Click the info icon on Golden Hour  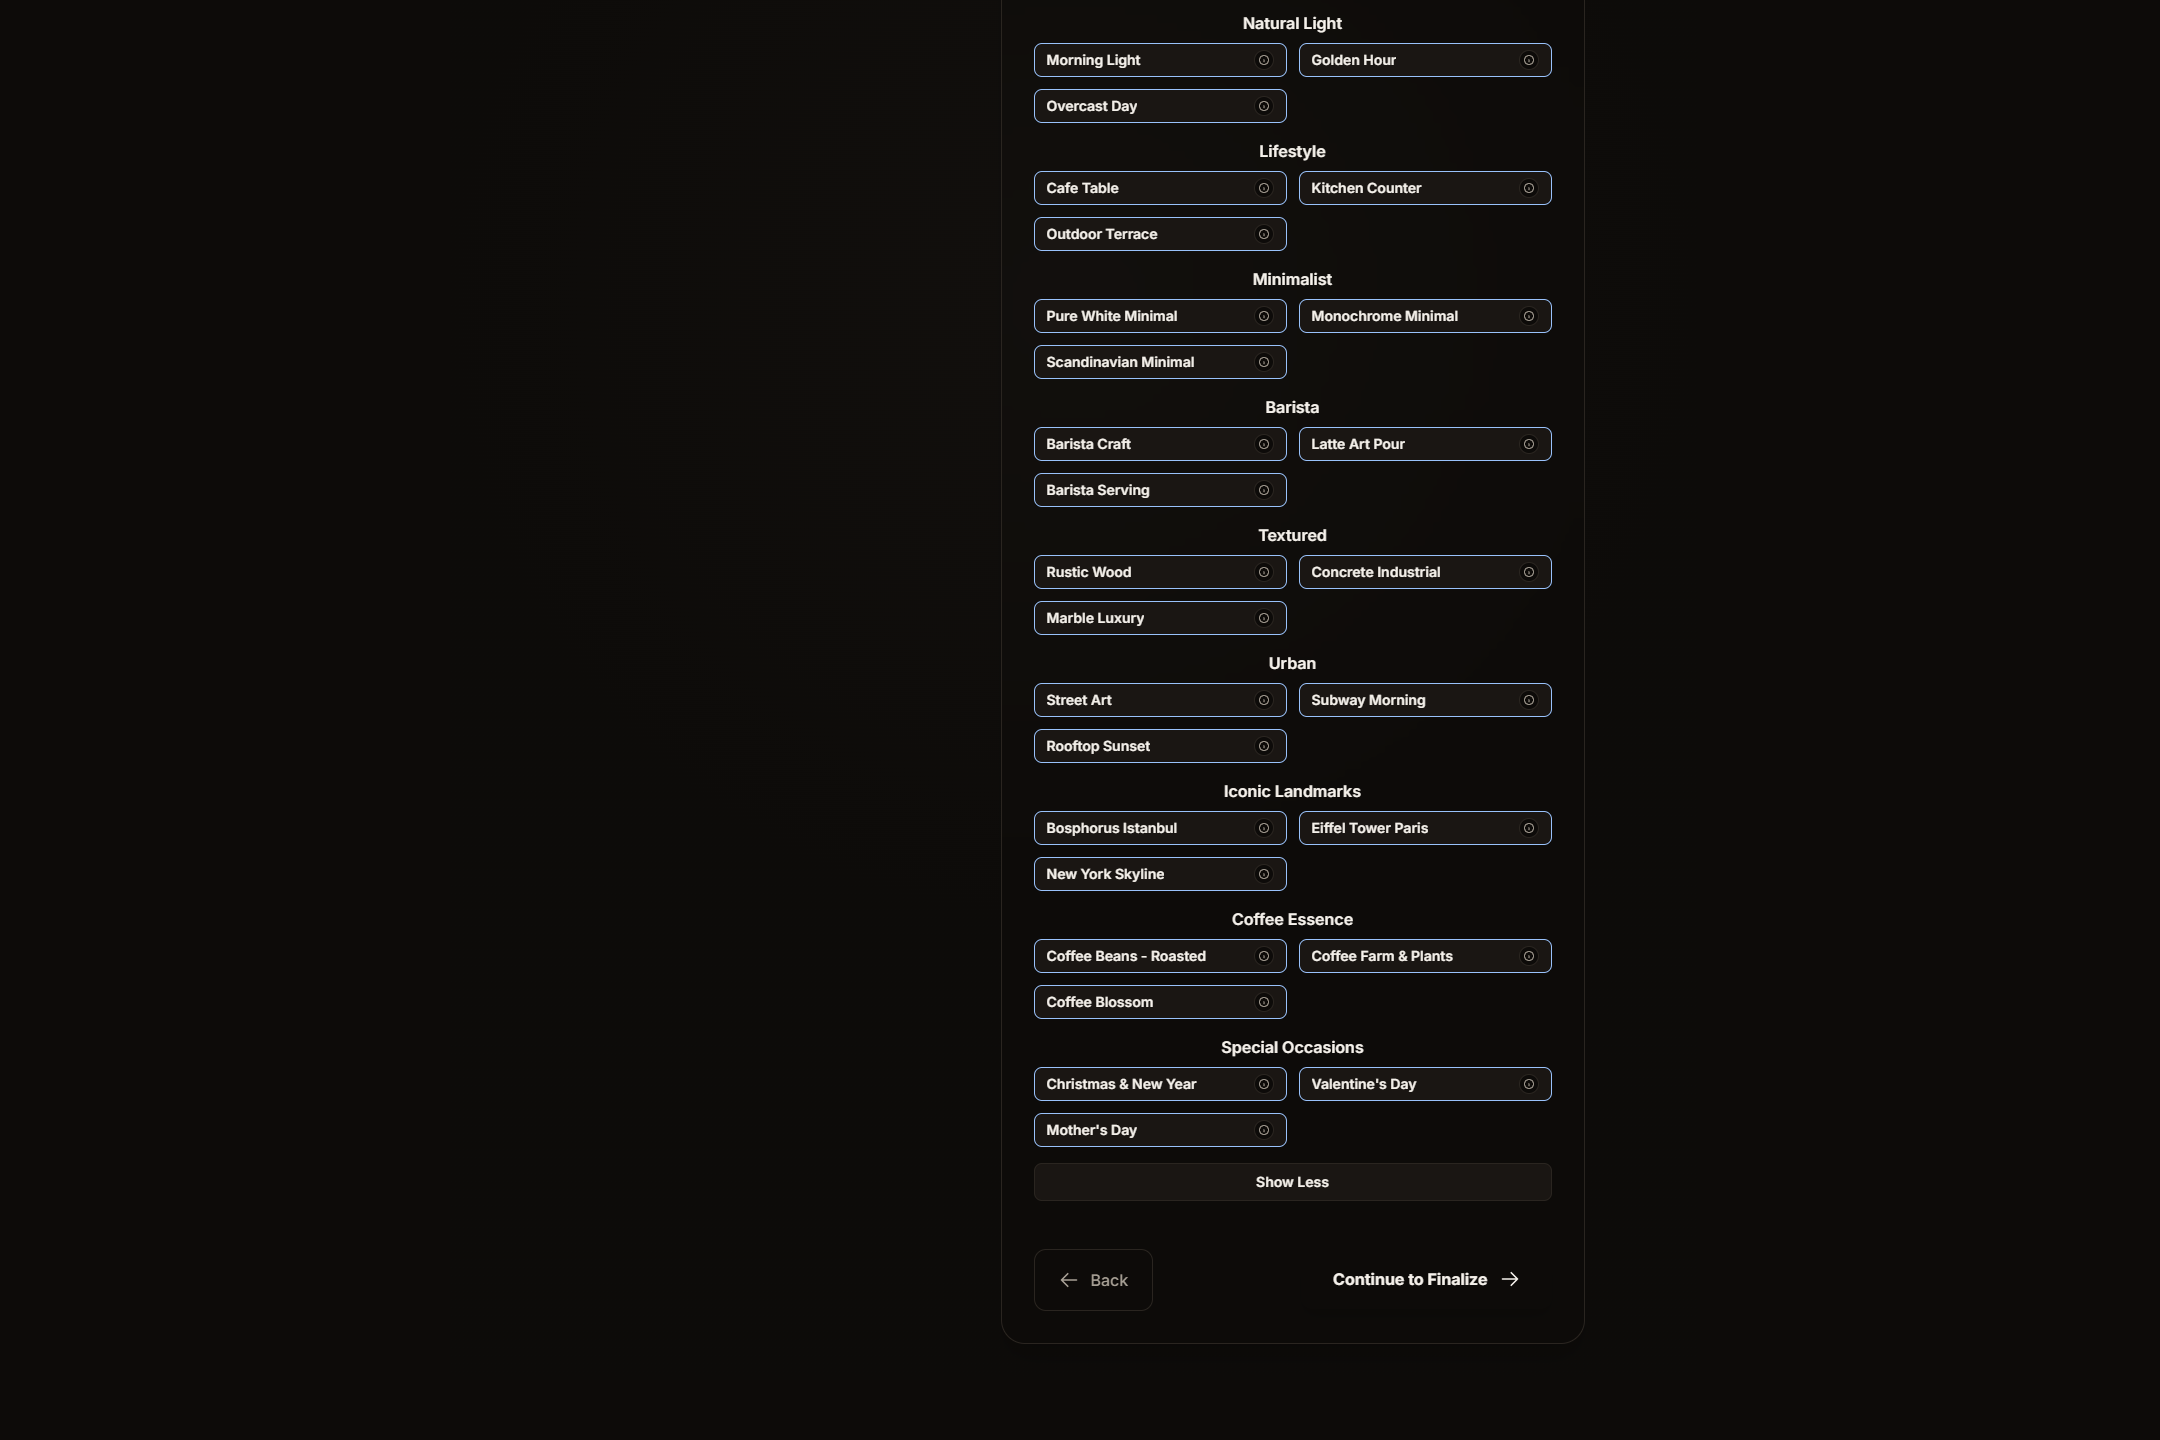(1529, 60)
